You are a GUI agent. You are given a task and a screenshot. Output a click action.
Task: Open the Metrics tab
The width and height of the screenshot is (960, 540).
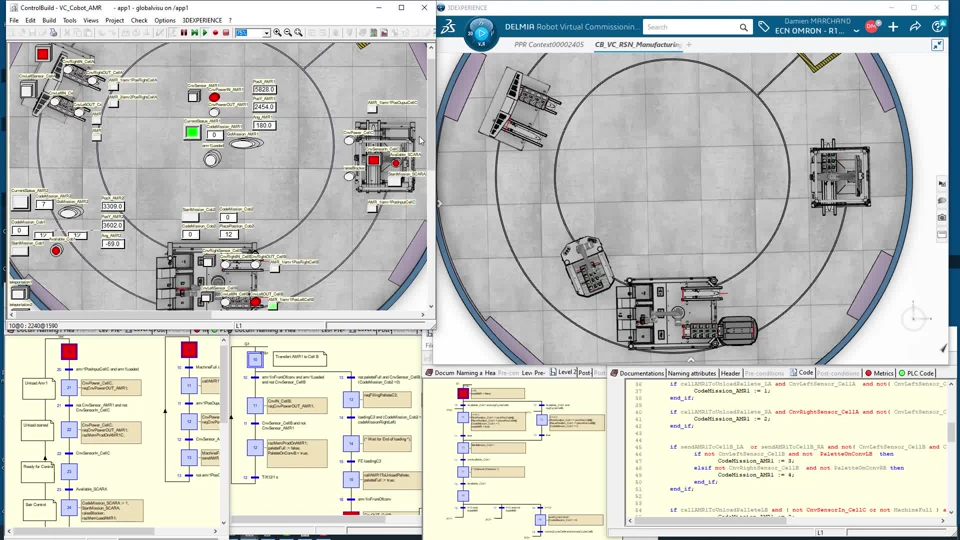pyautogui.click(x=879, y=373)
